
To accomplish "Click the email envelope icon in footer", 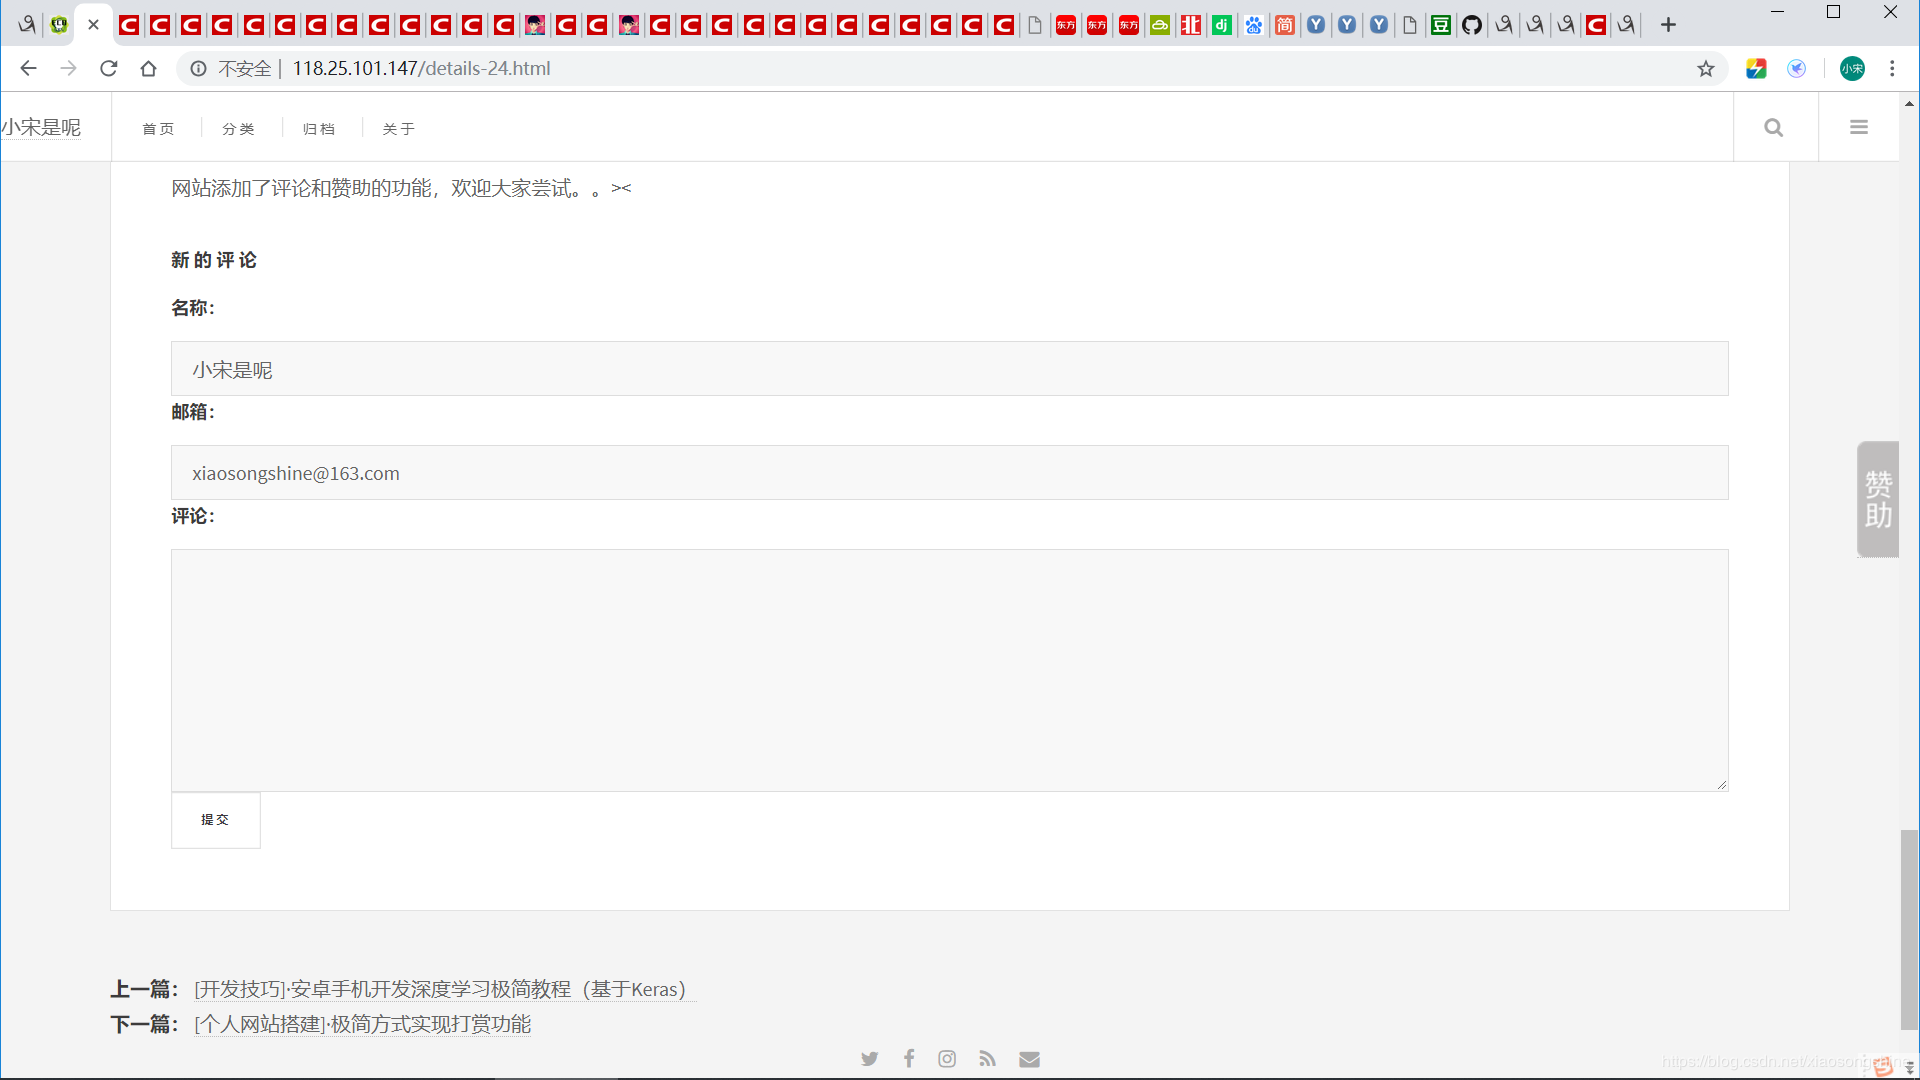I will point(1029,1059).
